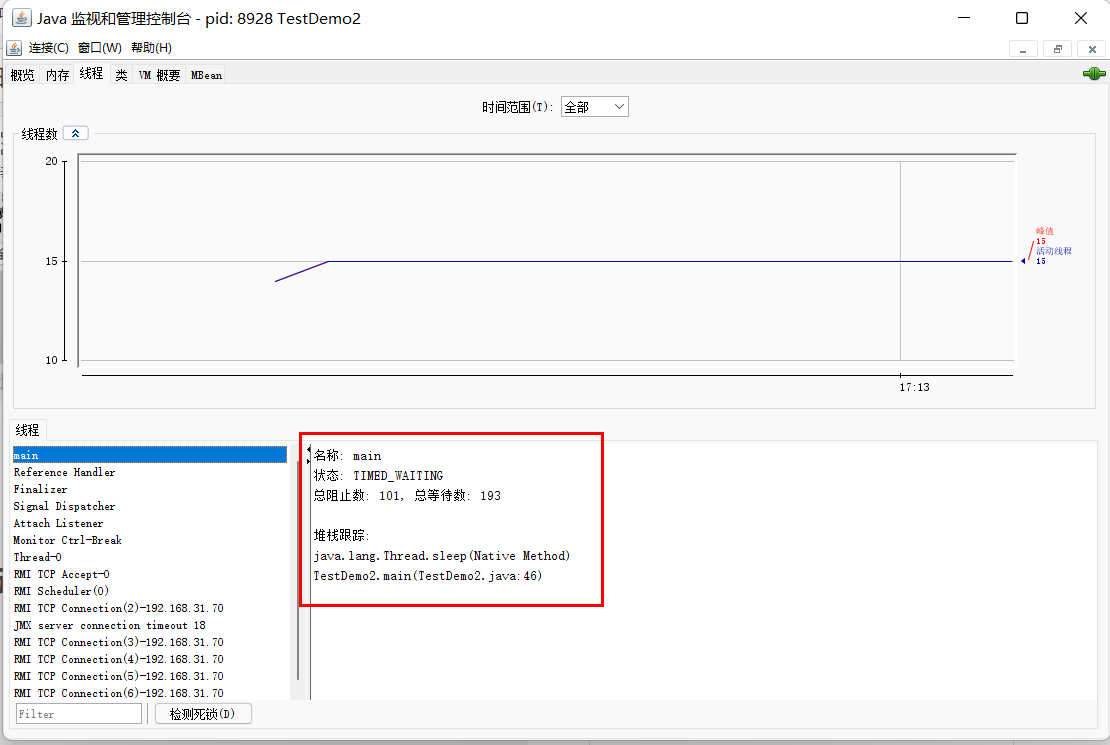This screenshot has width=1110, height=745.
Task: Click the lower 线程 panel tab
Action: point(28,430)
